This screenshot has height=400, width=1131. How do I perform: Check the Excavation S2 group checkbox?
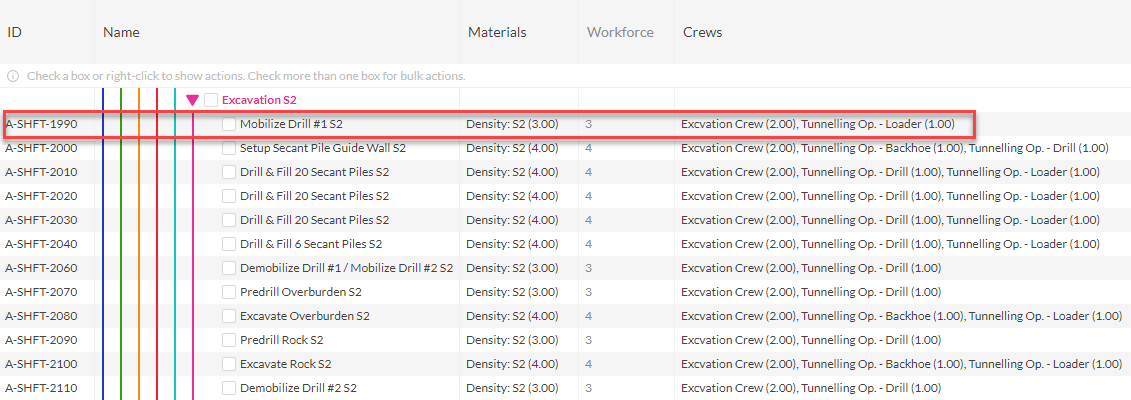pyautogui.click(x=211, y=100)
